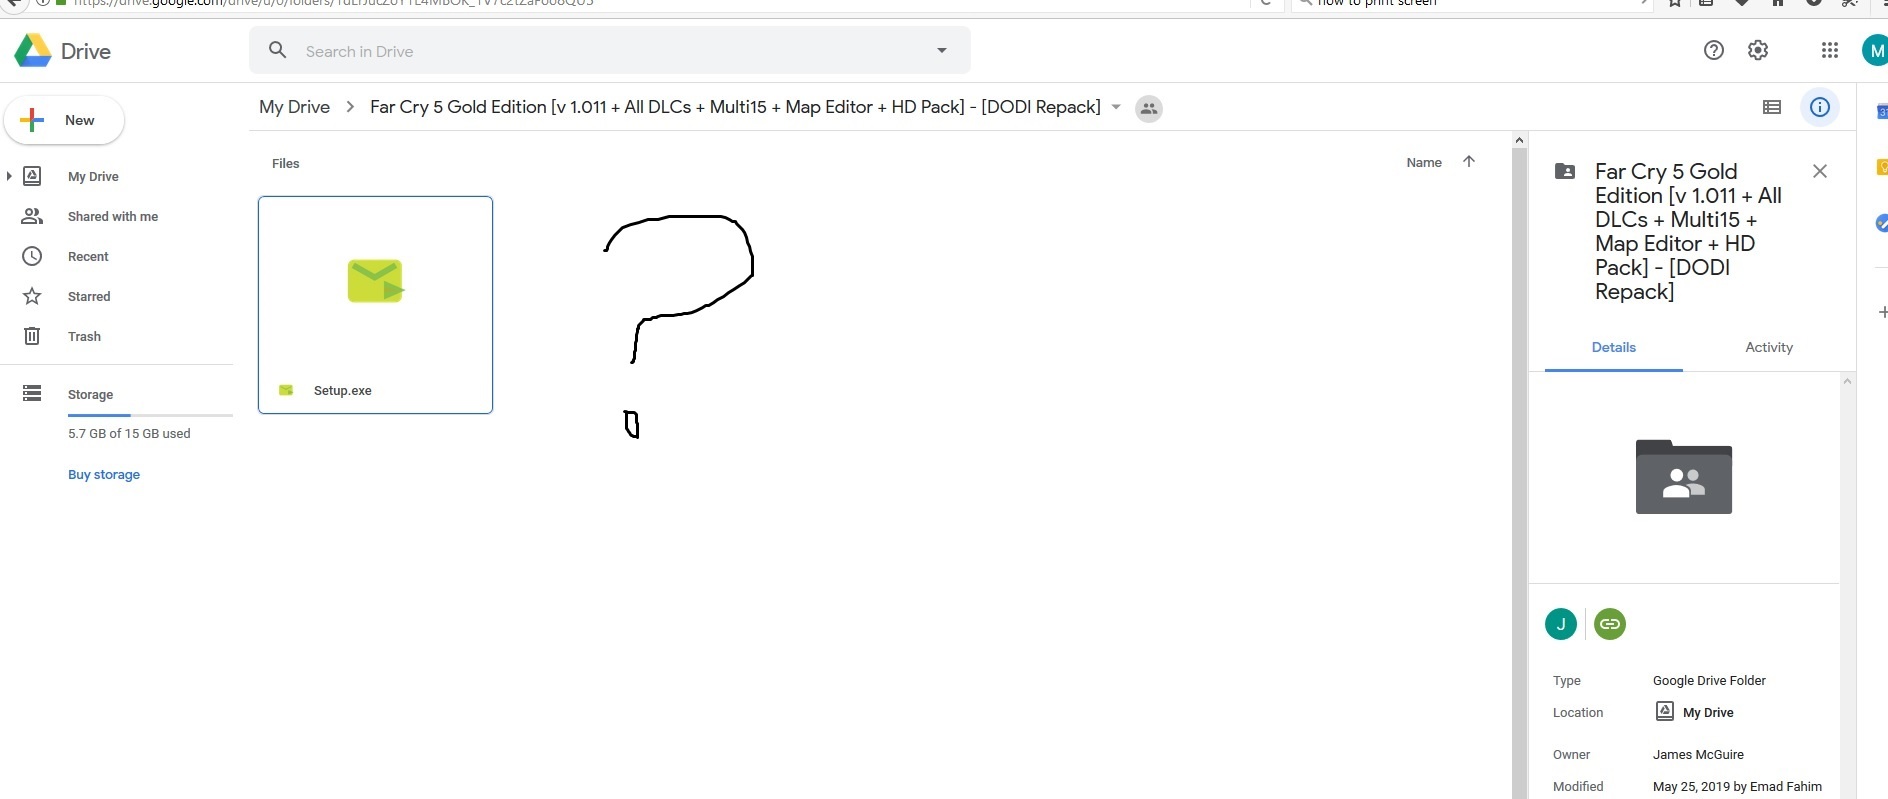The height and width of the screenshot is (799, 1888).
Task: Toggle the view details info icon
Action: [1819, 107]
